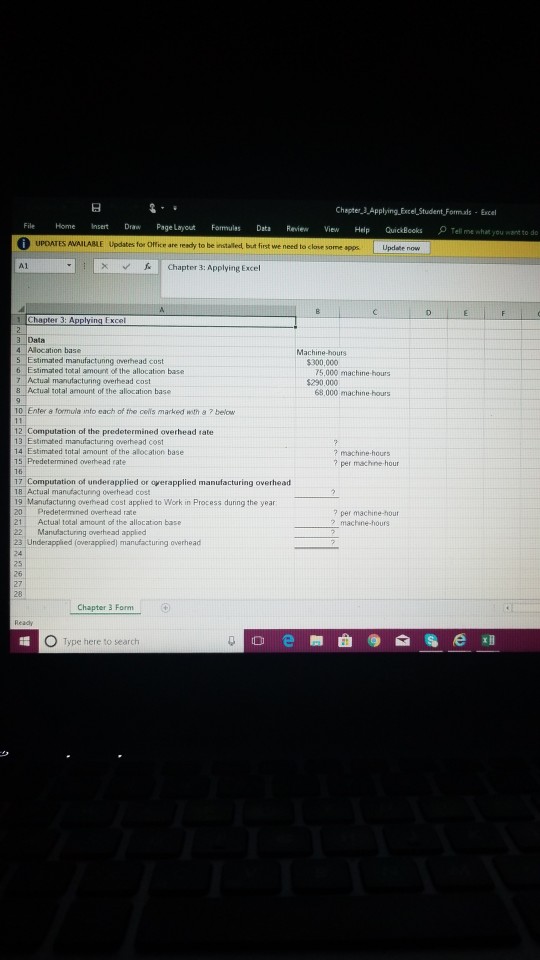The width and height of the screenshot is (540, 960).
Task: Select 'Actual manufacturing overhead cost' in row 7
Action: coord(160,381)
